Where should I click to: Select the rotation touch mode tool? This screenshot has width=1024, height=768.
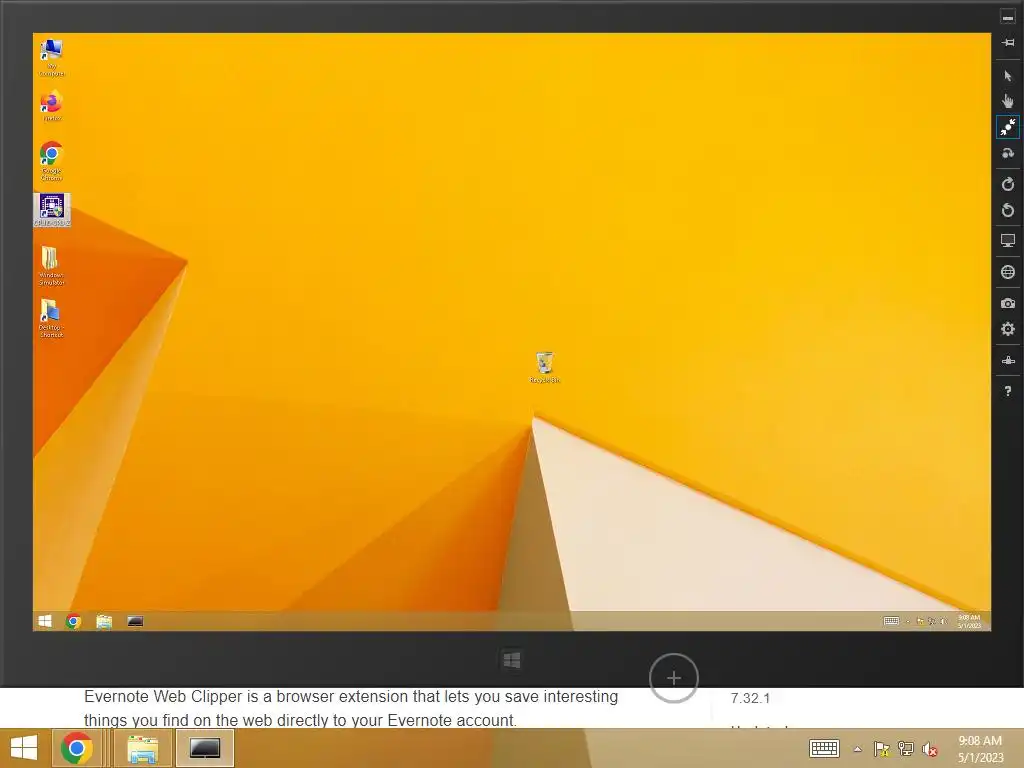coord(1008,153)
